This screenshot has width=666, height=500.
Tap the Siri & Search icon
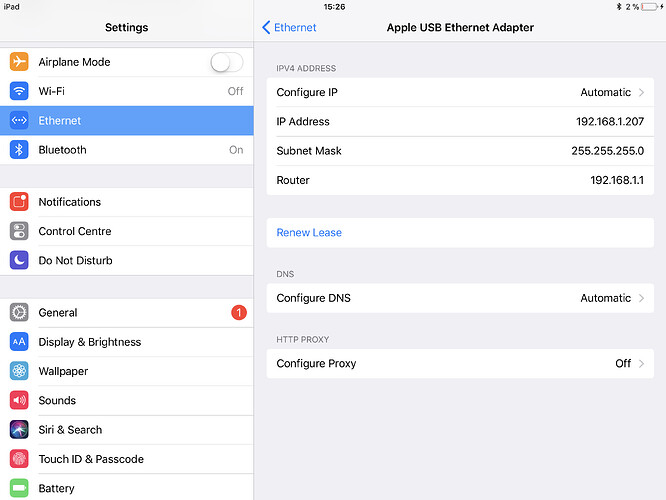tap(19, 430)
